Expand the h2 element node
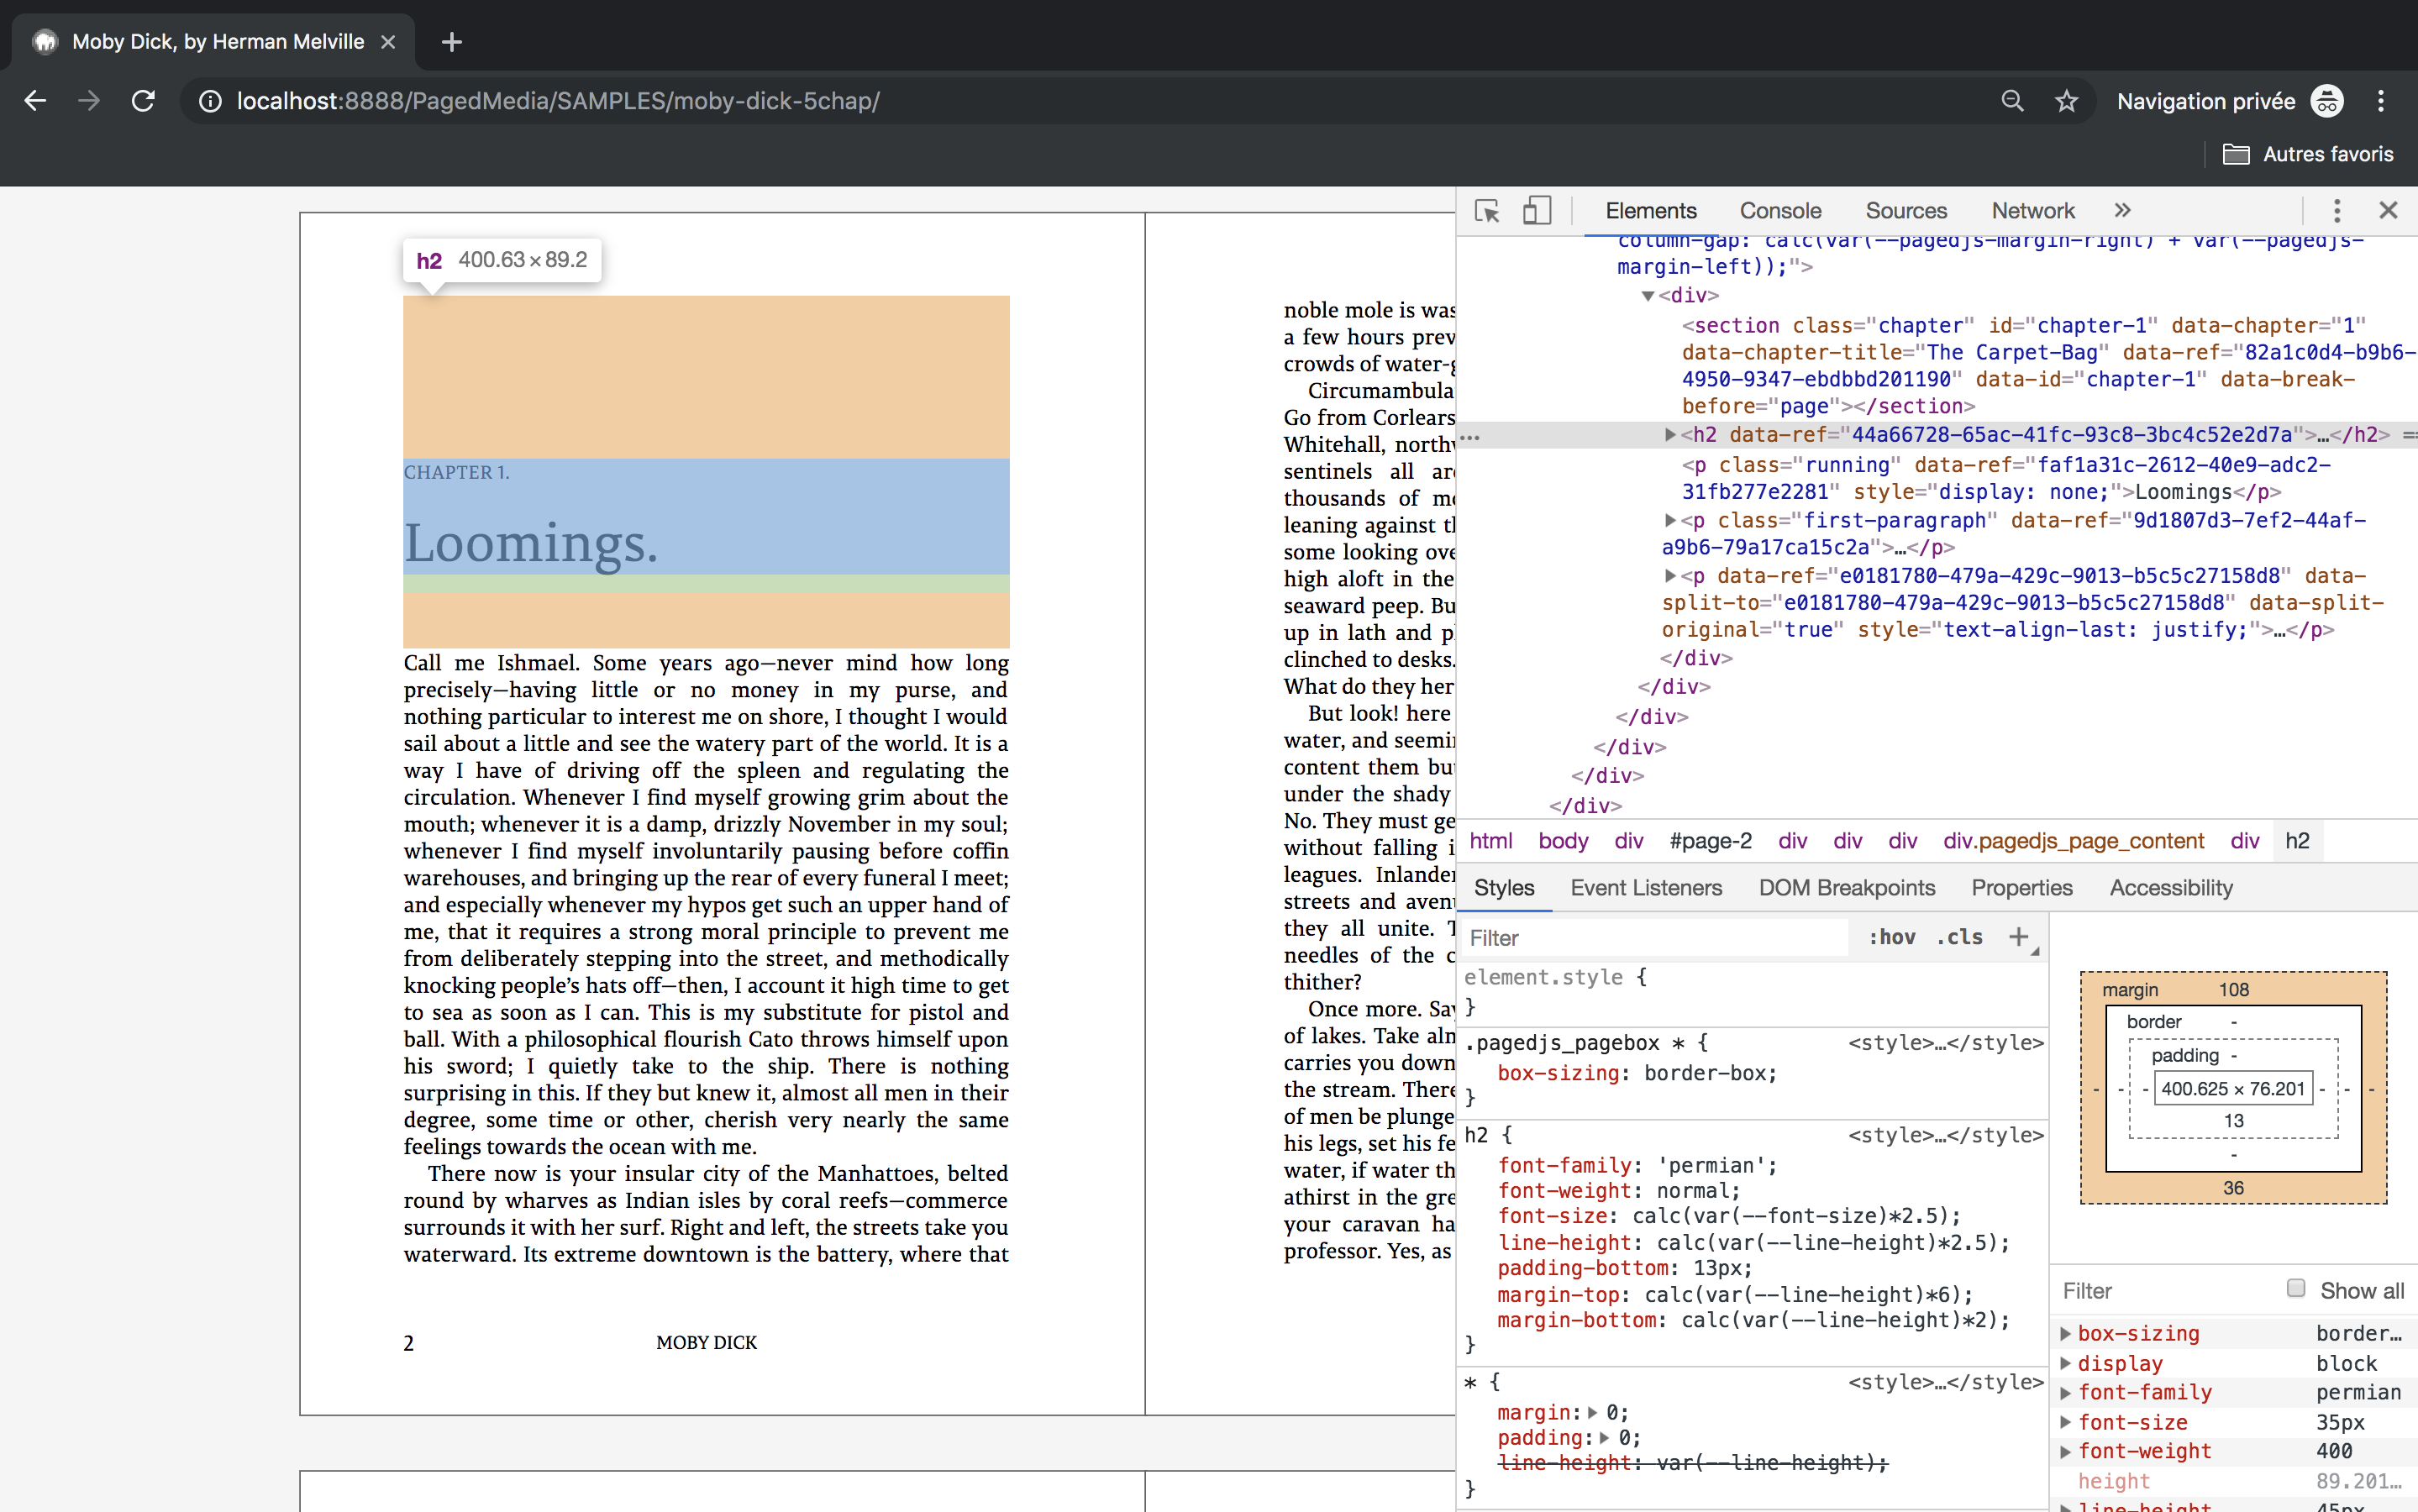2418x1512 pixels. [x=1669, y=435]
